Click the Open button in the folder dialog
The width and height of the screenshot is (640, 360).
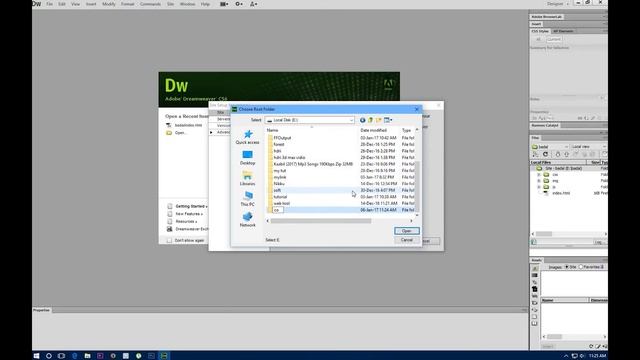tap(407, 231)
